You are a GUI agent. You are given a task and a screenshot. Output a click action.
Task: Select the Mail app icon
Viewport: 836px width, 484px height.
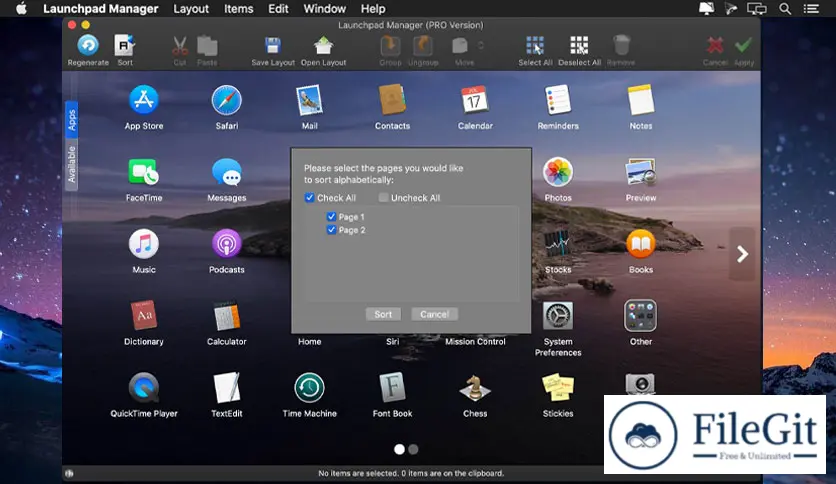point(309,100)
